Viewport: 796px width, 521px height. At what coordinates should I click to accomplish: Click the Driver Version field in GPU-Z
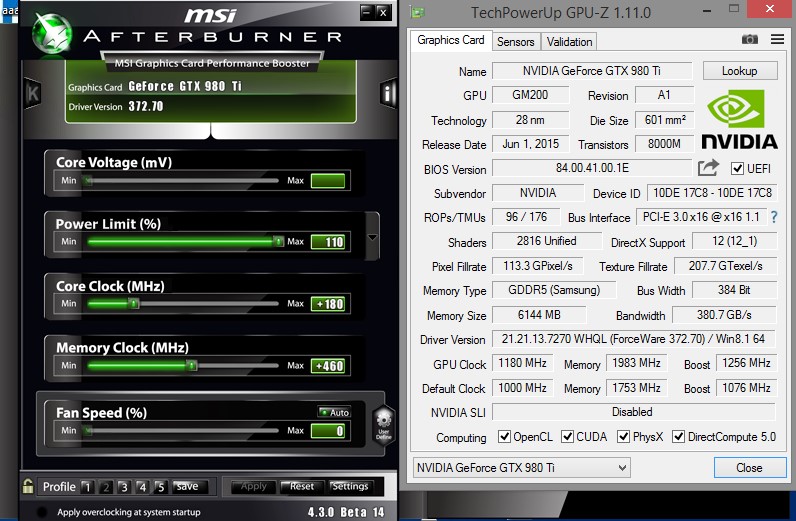tap(634, 339)
